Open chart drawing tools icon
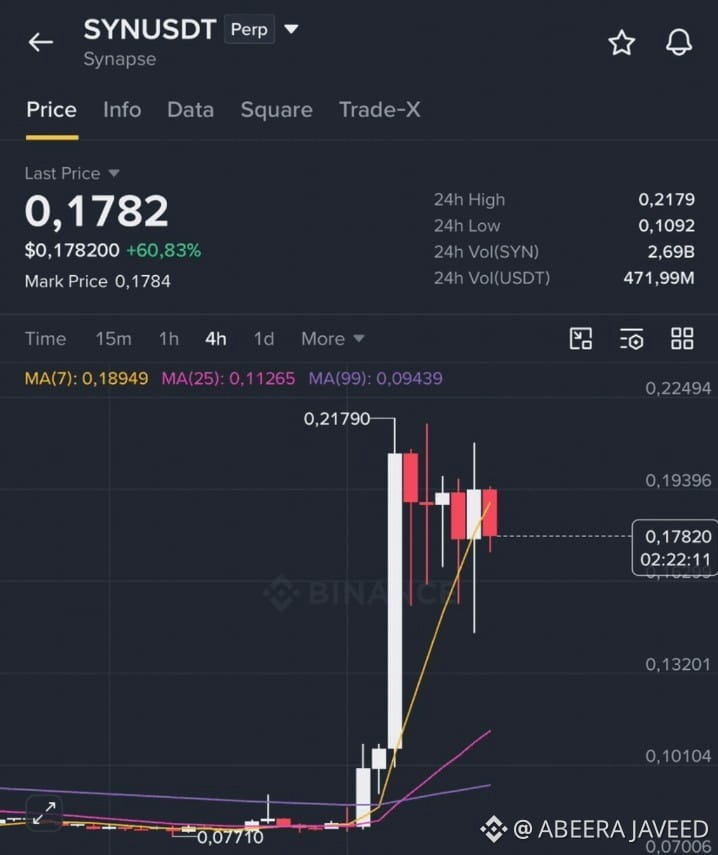Viewport: 718px width, 855px height. click(x=581, y=339)
